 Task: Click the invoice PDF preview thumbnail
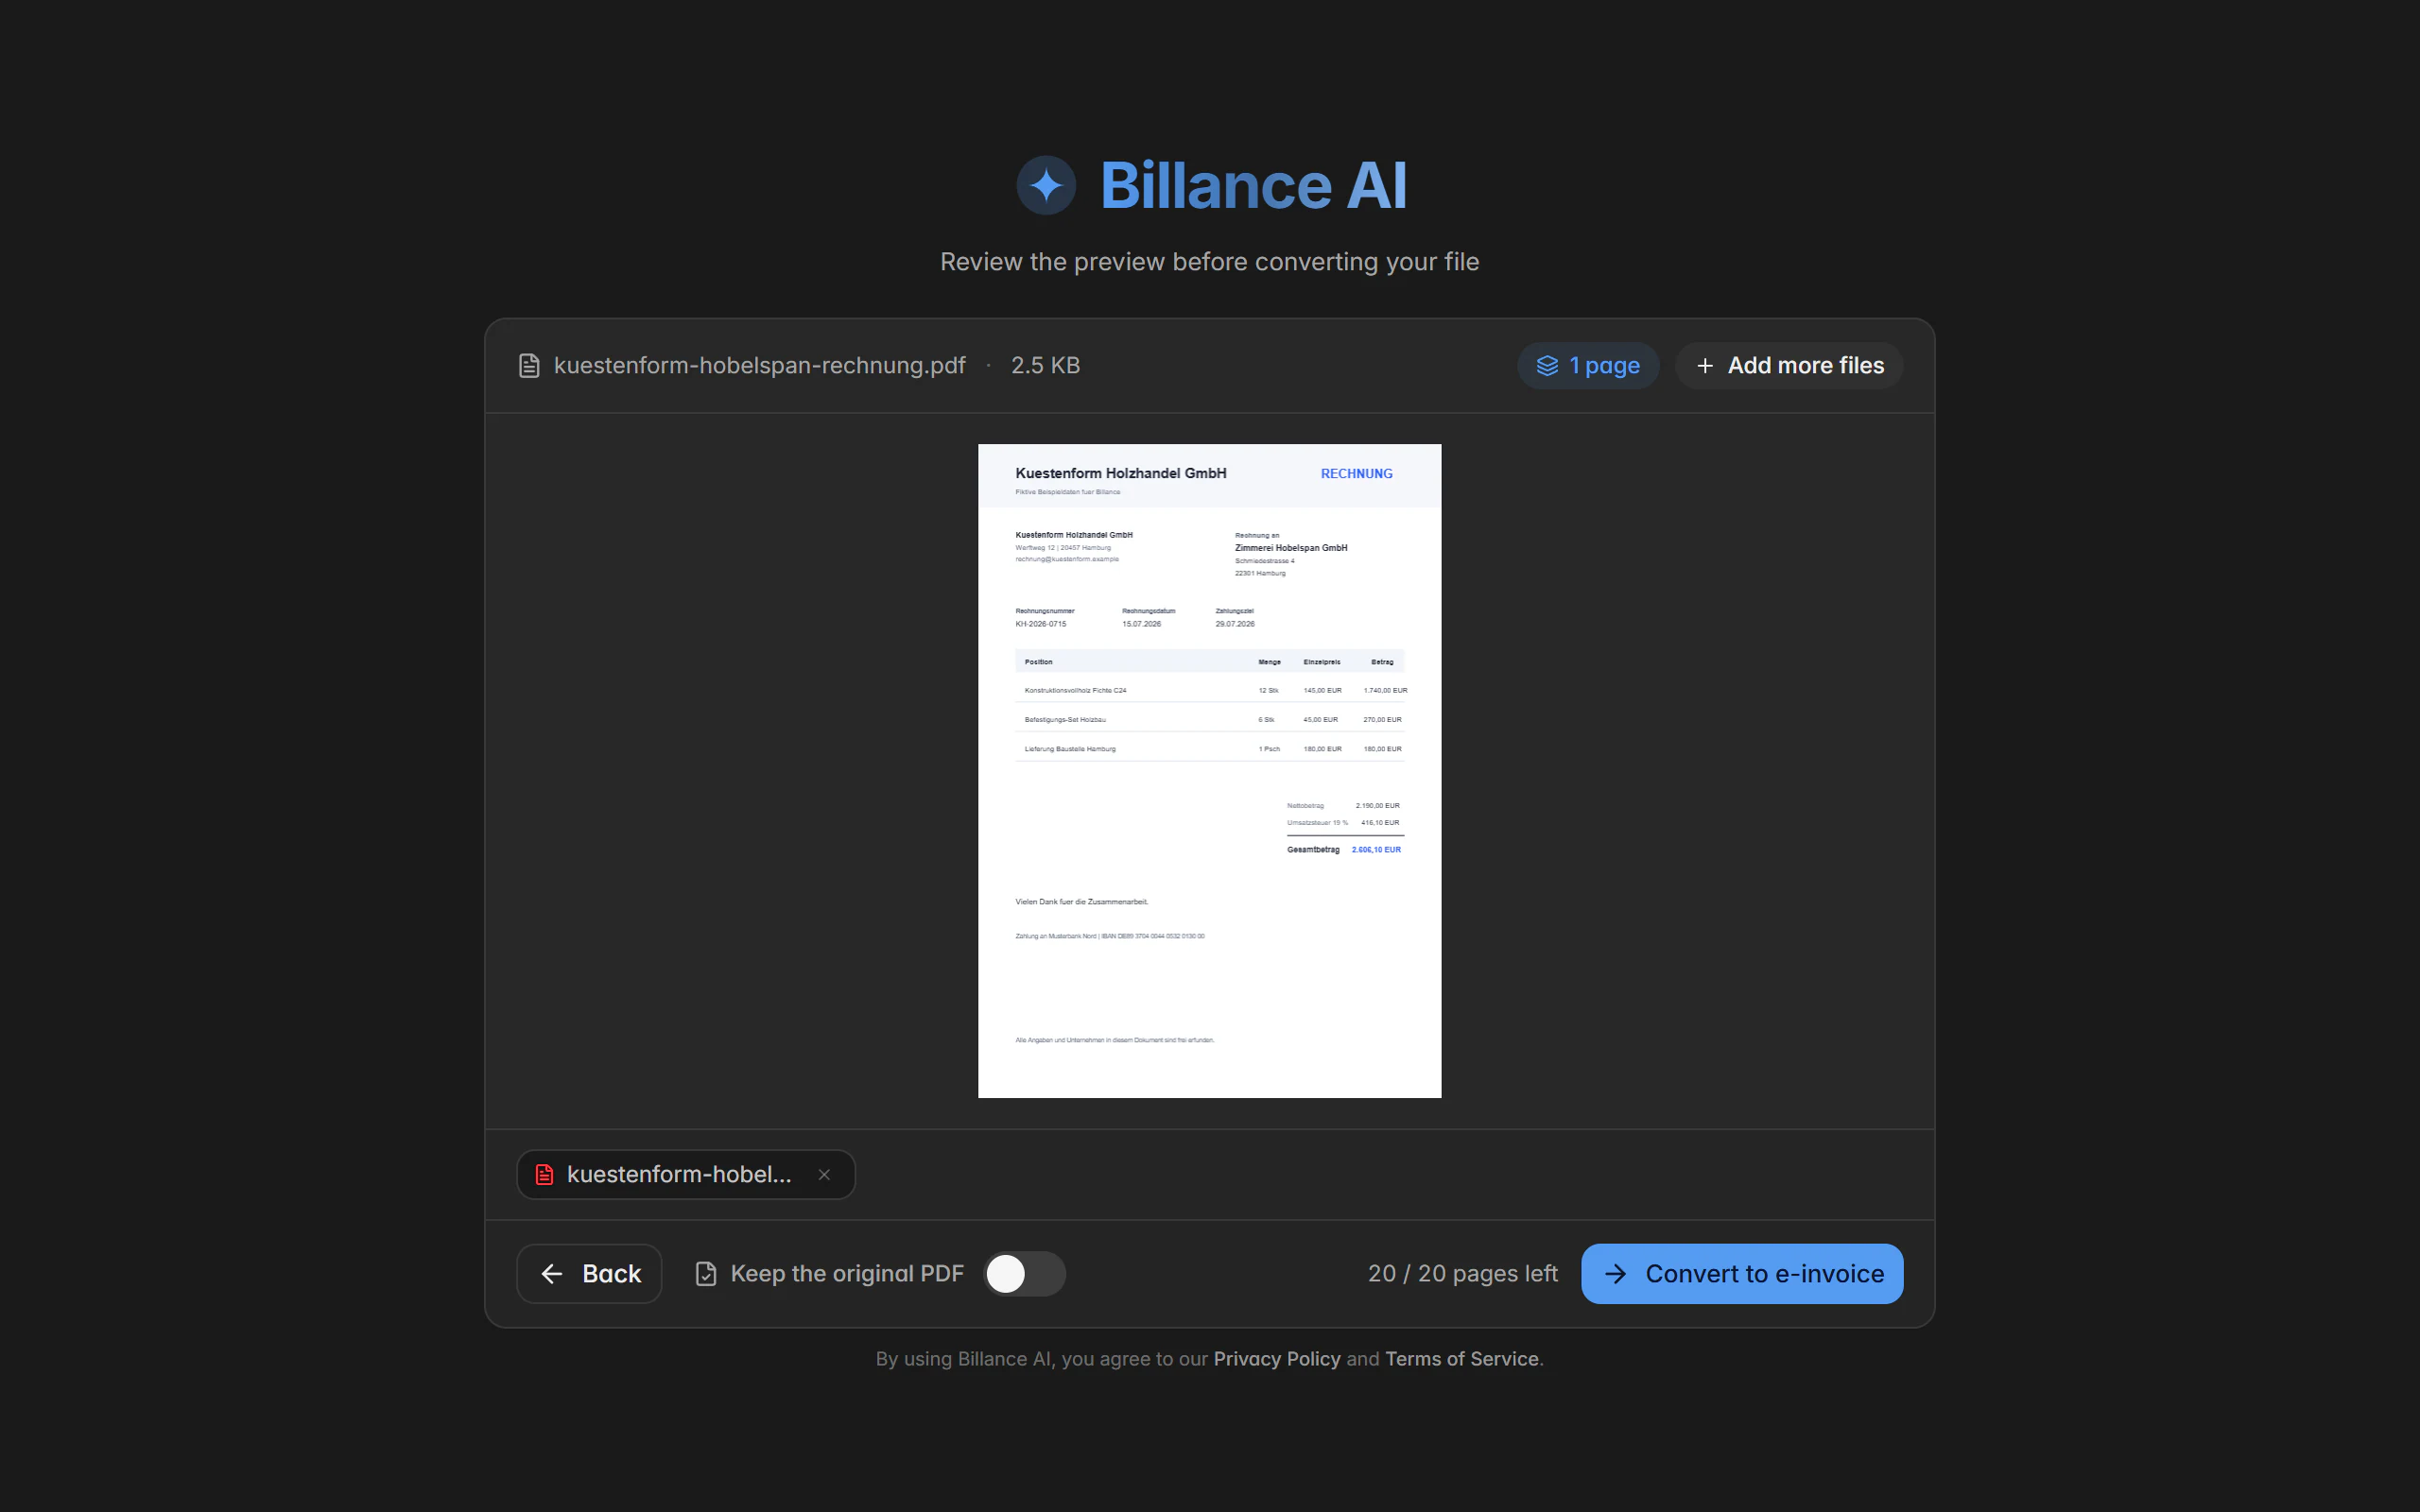(1209, 771)
